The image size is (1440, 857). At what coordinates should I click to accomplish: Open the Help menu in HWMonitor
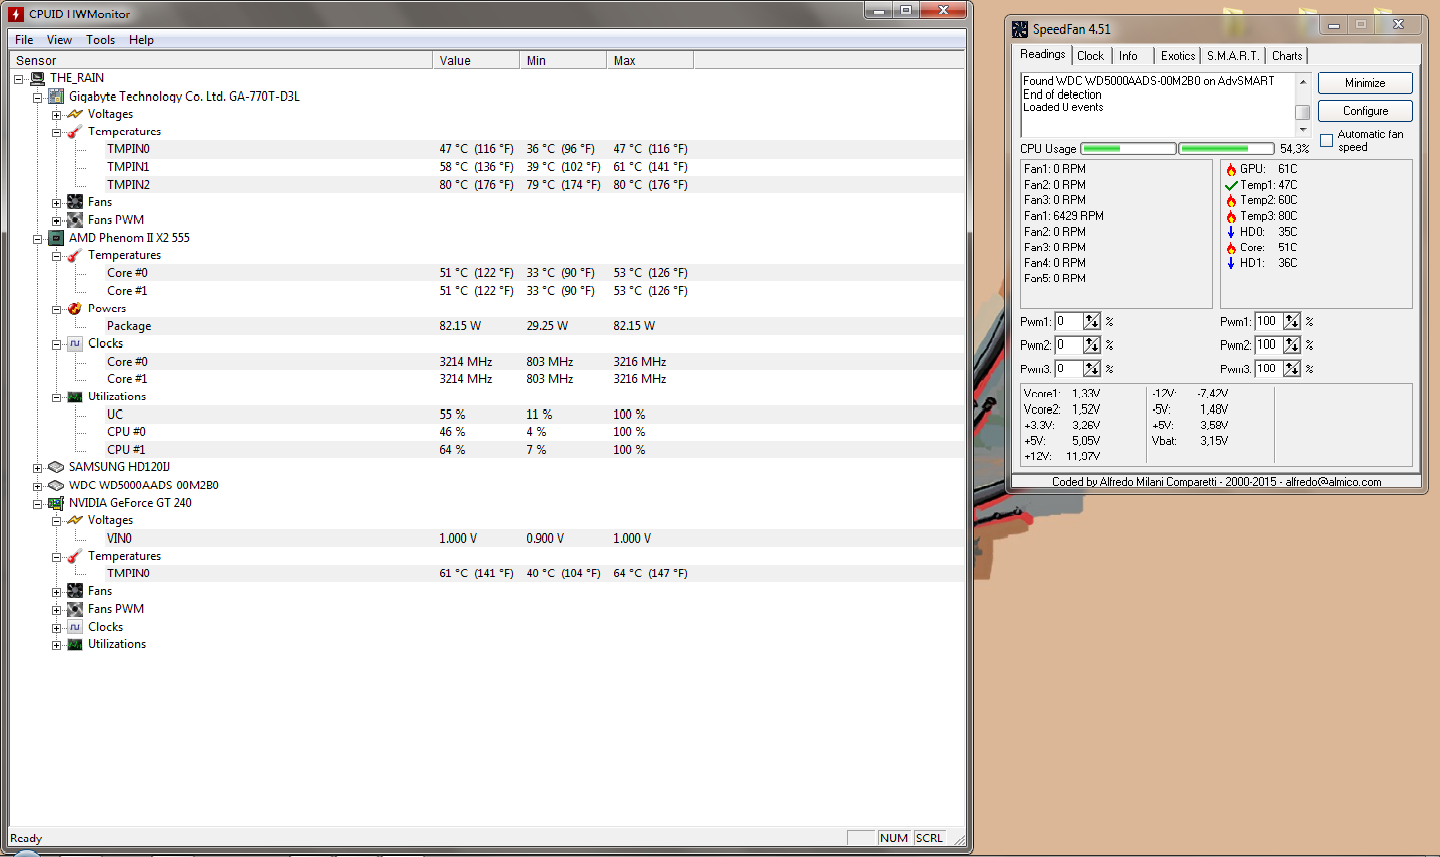(141, 40)
